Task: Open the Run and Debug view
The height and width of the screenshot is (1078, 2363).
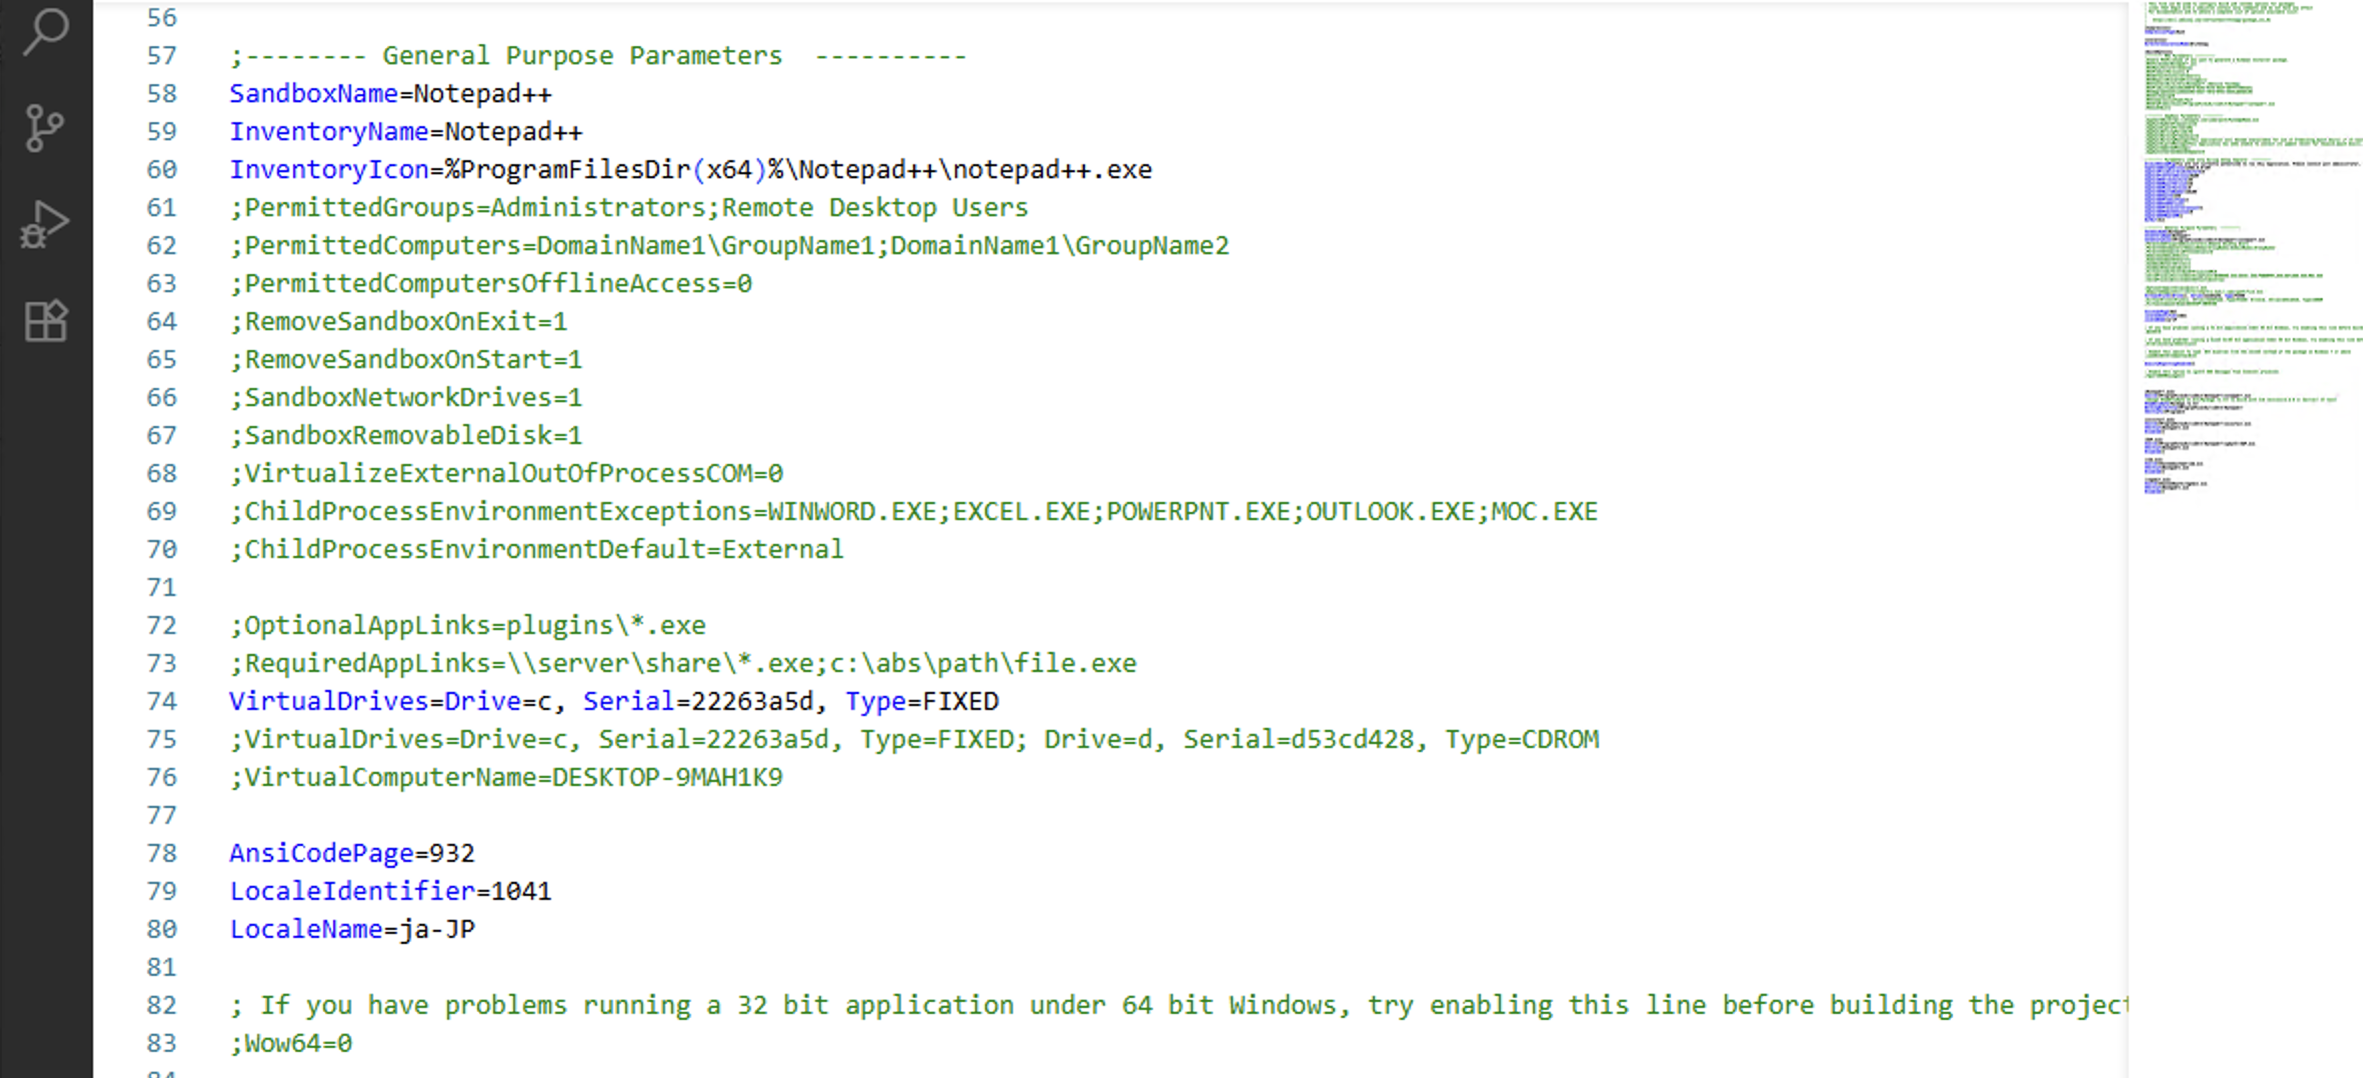Action: [45, 224]
